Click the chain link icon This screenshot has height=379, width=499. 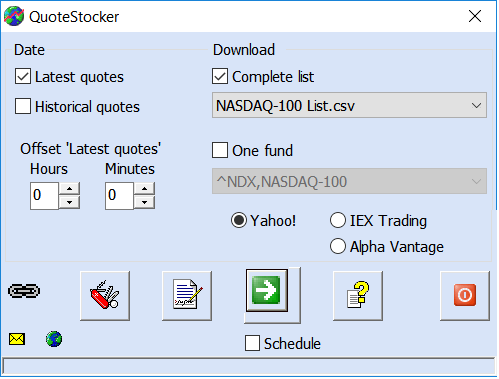click(24, 291)
